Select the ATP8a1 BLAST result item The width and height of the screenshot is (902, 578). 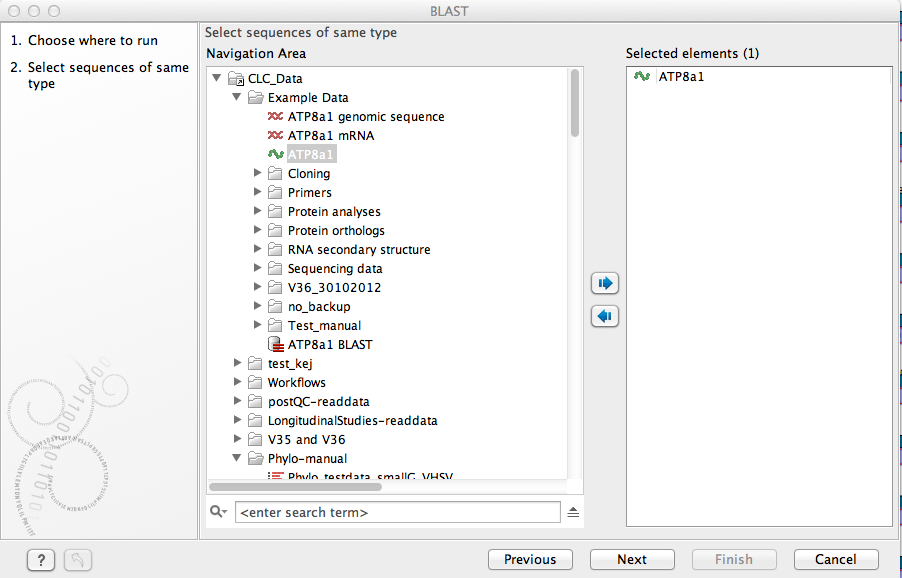329,345
